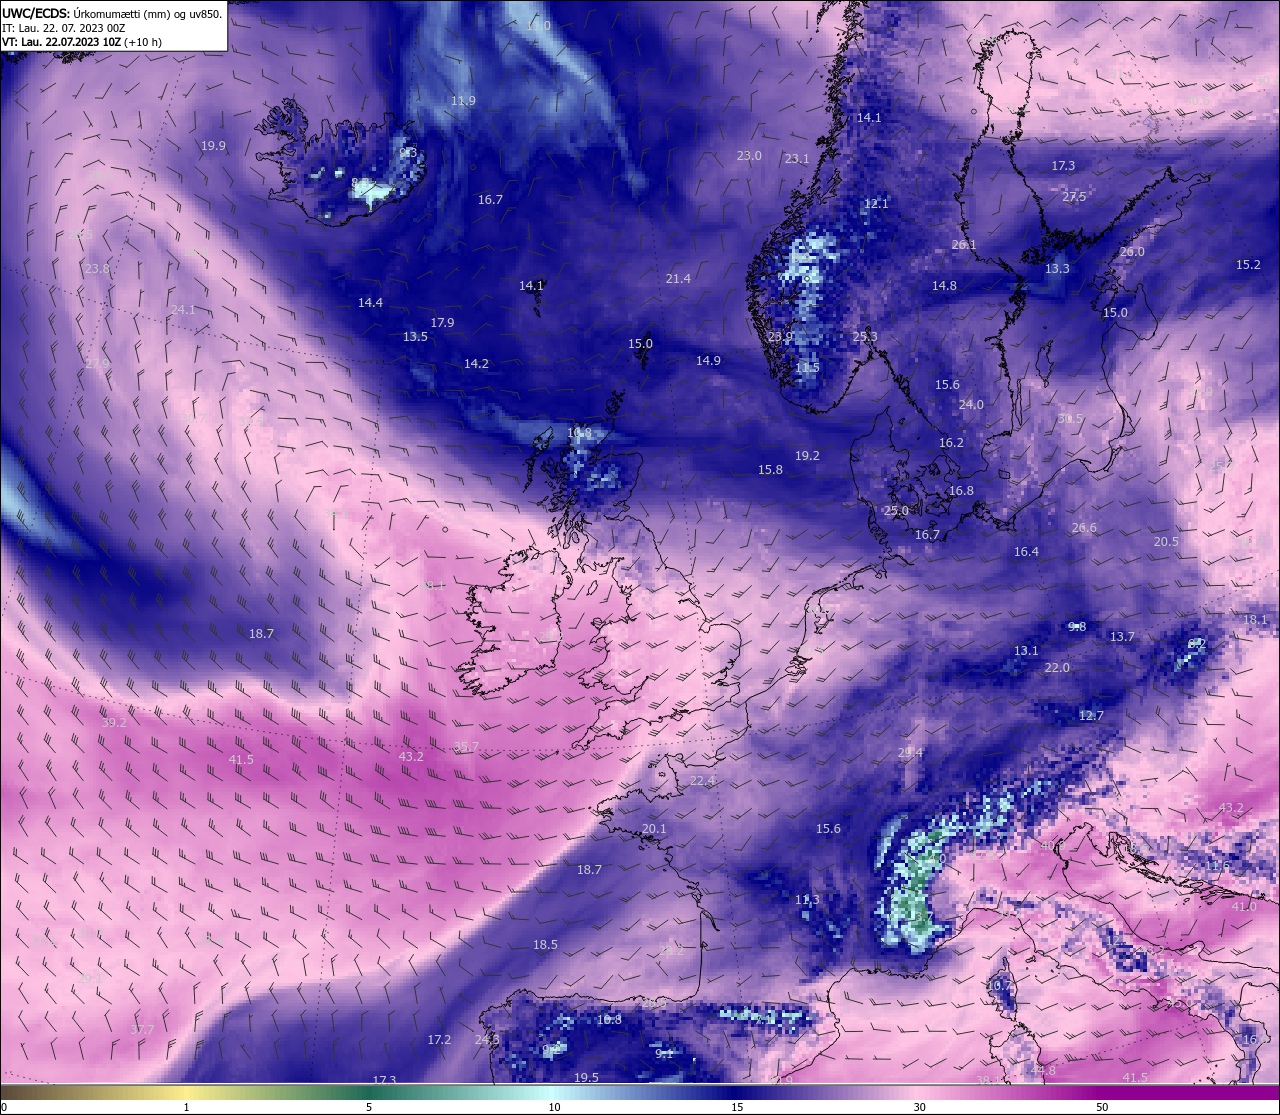1280x1115 pixels.
Task: Click the 15.2 value label
Action: [x=1248, y=265]
